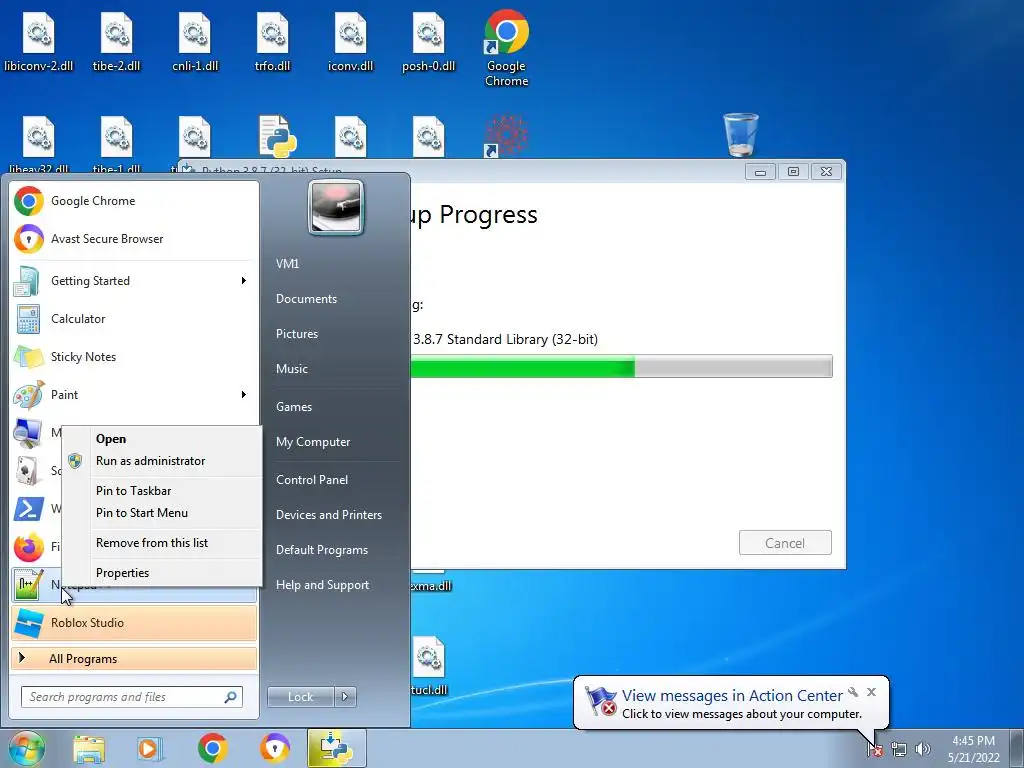The width and height of the screenshot is (1024, 768).
Task: Open Windows Explorer from taskbar
Action: [89, 749]
